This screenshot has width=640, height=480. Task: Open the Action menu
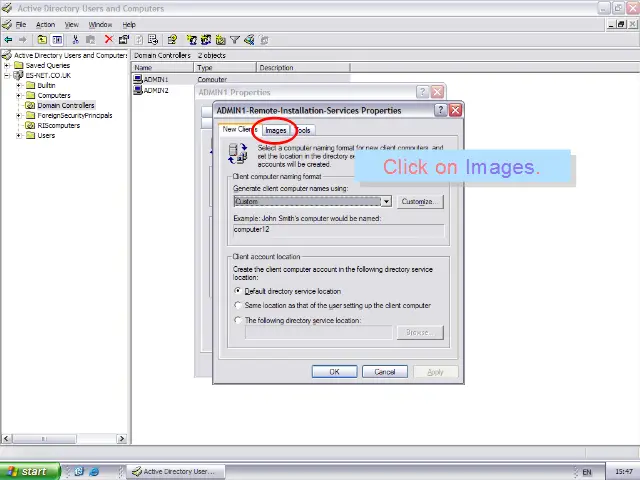[x=45, y=24]
